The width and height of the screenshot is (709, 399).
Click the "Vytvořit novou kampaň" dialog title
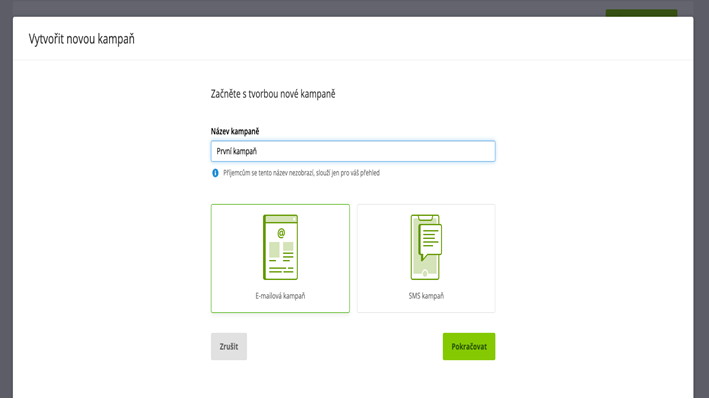[81, 39]
